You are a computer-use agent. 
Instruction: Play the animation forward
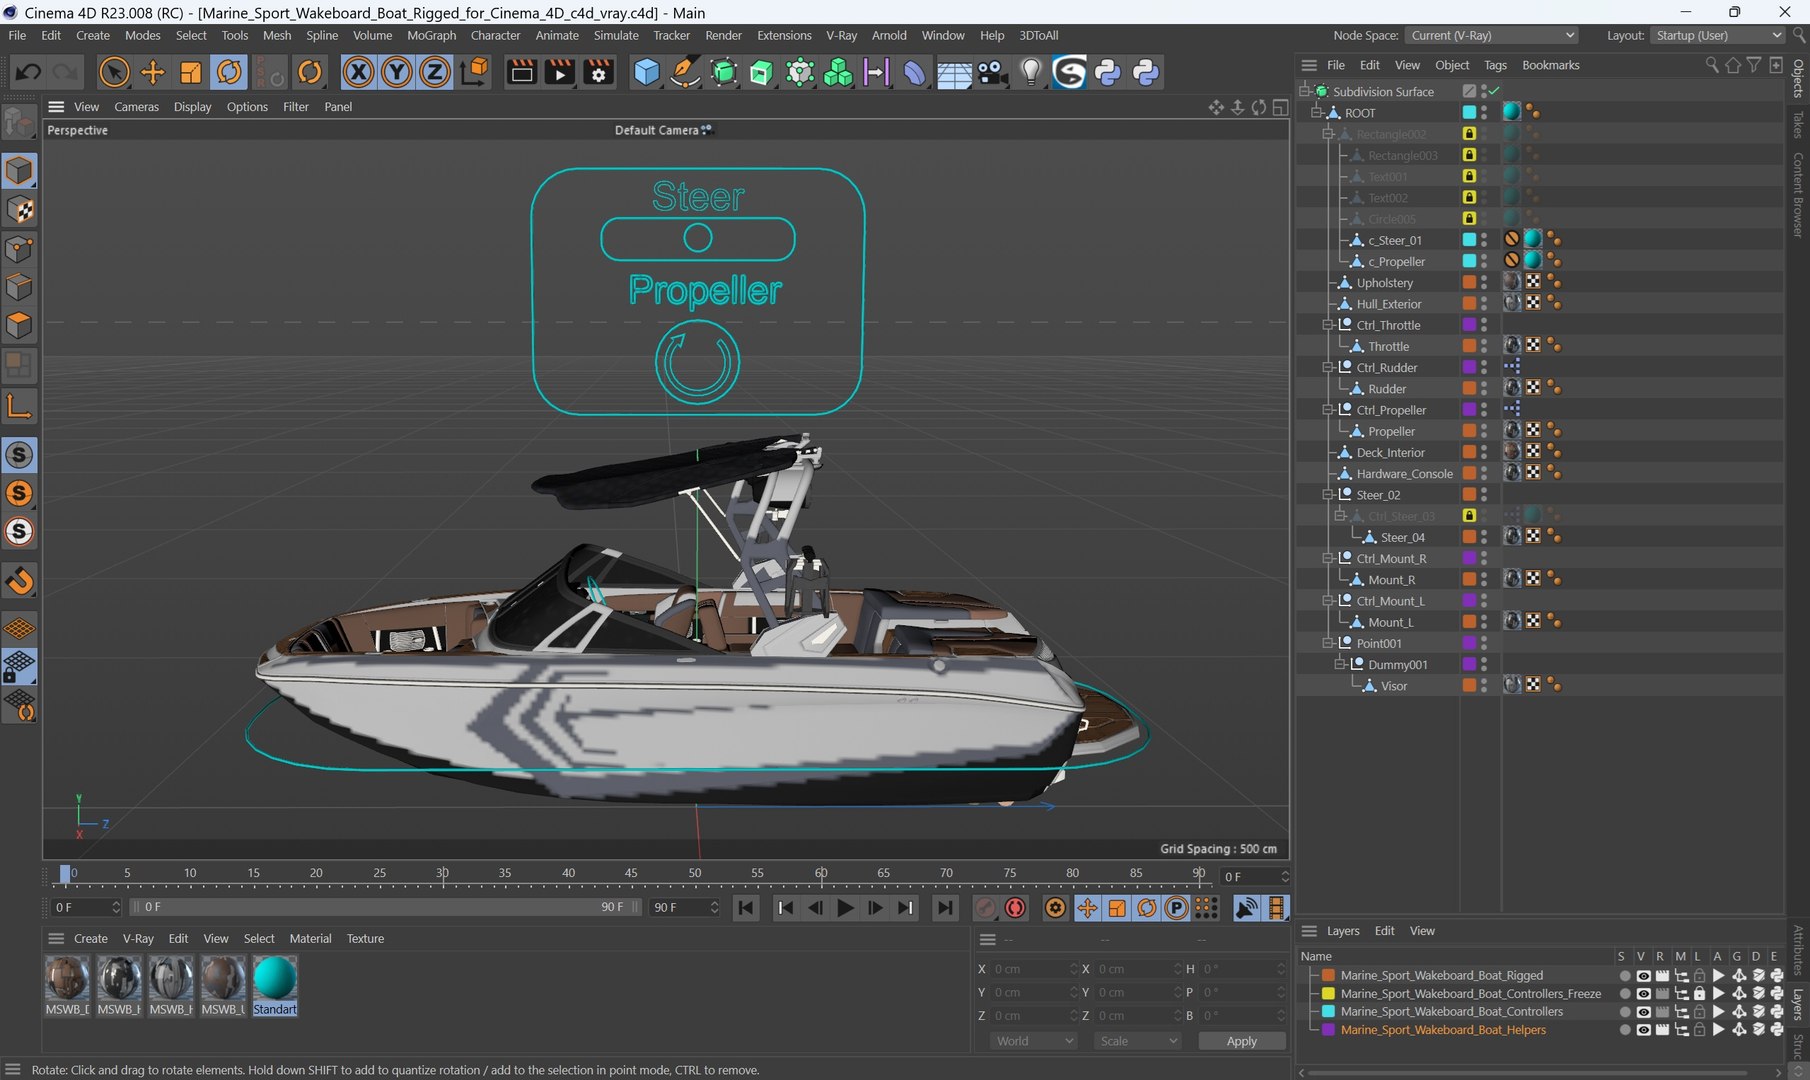point(845,907)
